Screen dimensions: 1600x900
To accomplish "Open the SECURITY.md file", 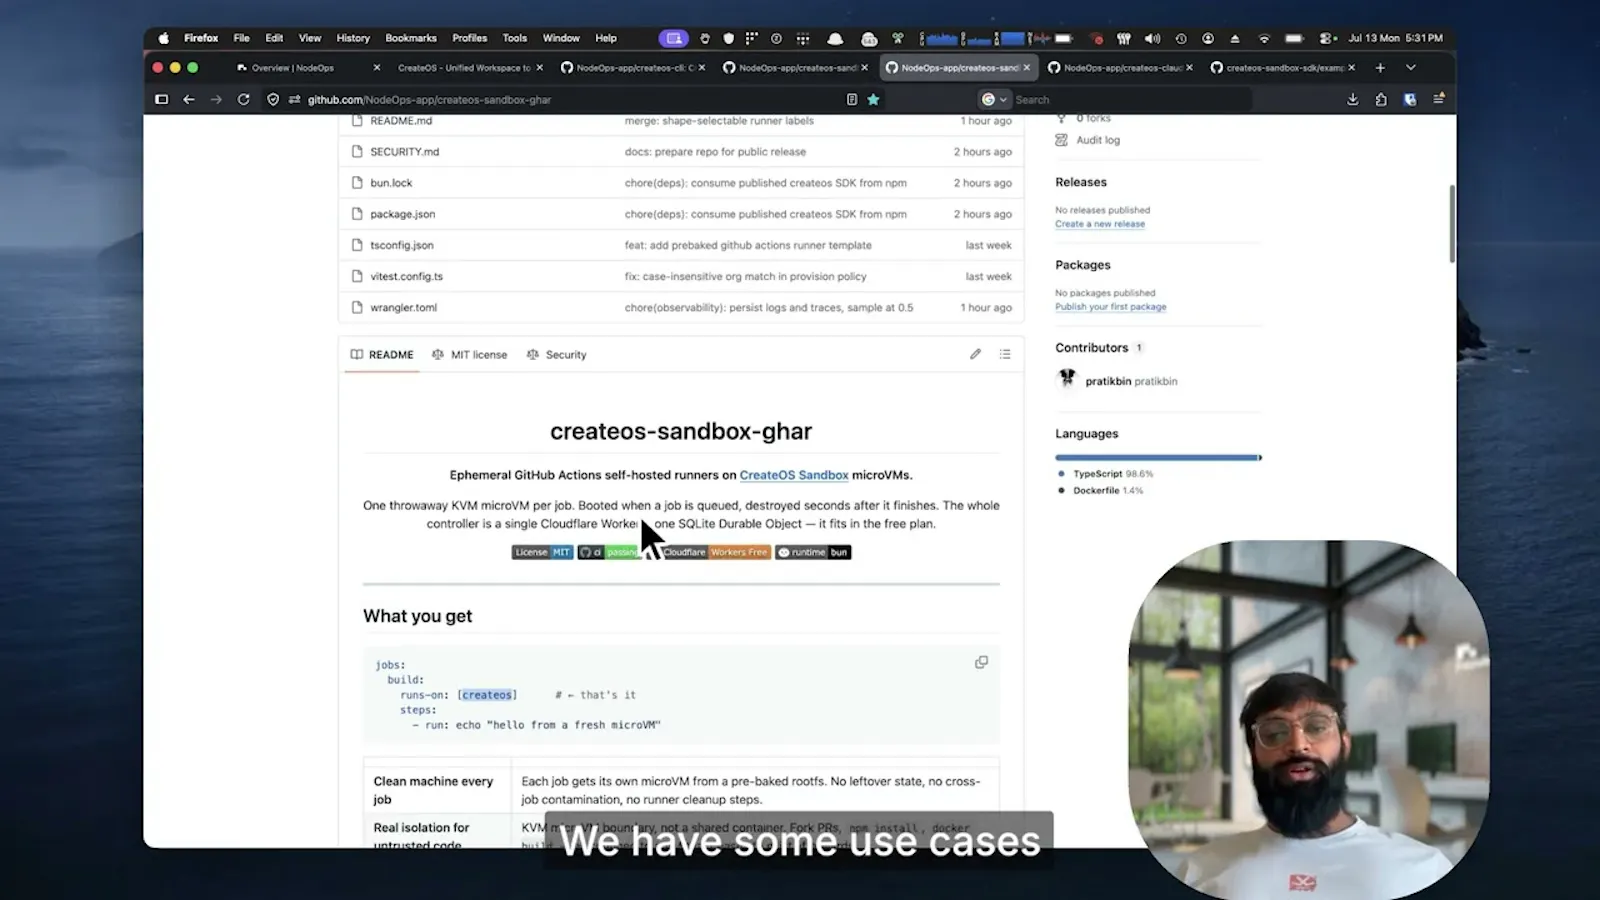I will pyautogui.click(x=405, y=152).
